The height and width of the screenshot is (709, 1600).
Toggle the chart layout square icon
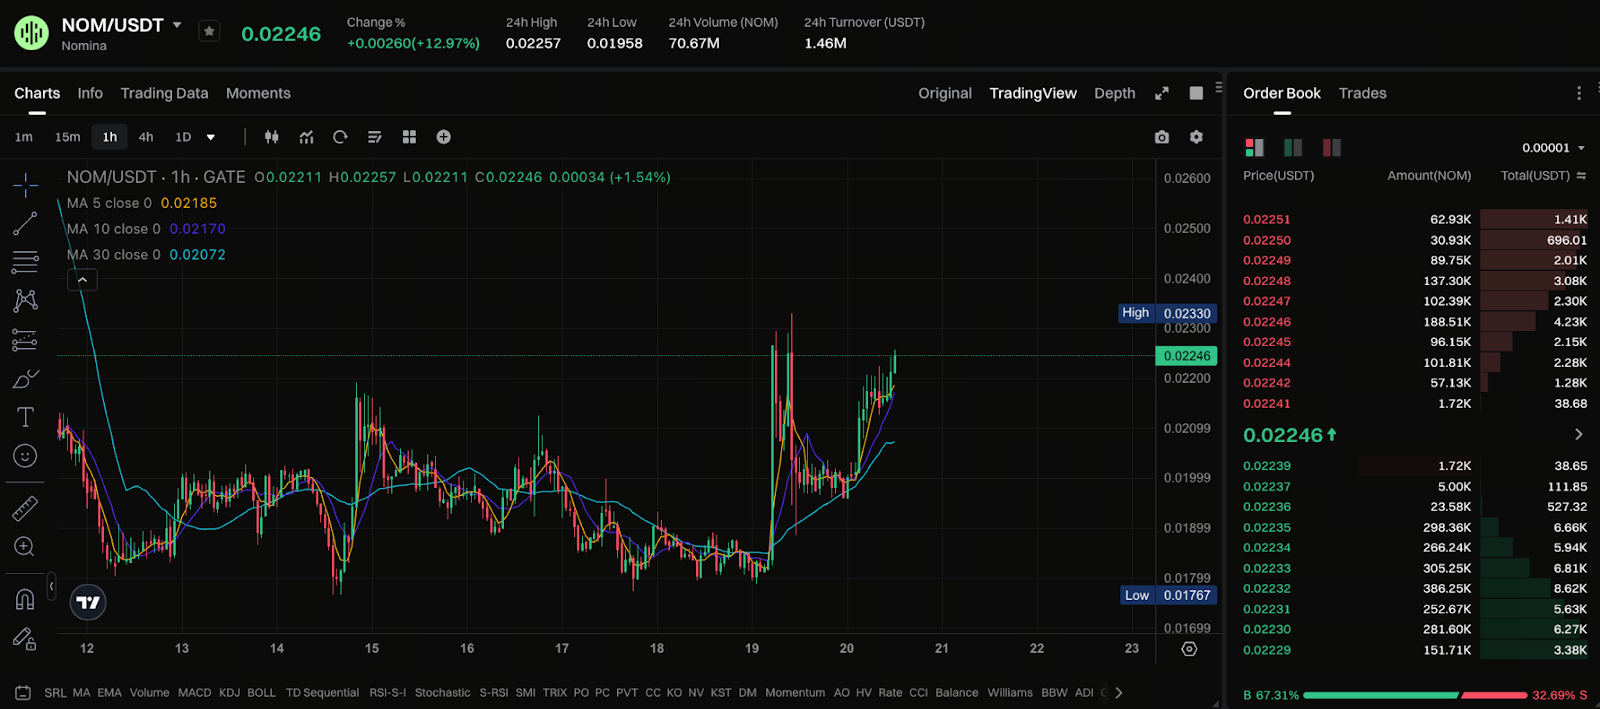pyautogui.click(x=1196, y=93)
